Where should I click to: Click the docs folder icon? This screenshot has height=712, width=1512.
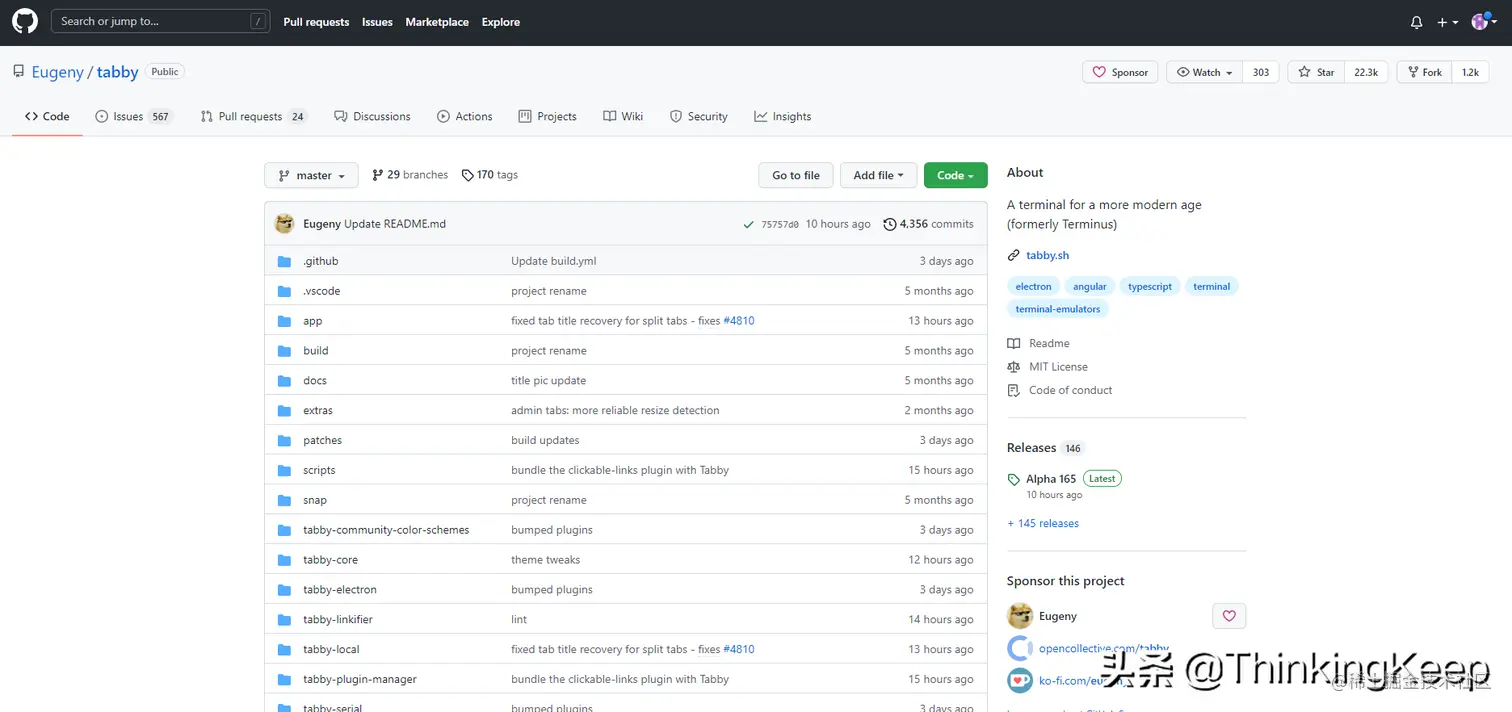(x=284, y=381)
